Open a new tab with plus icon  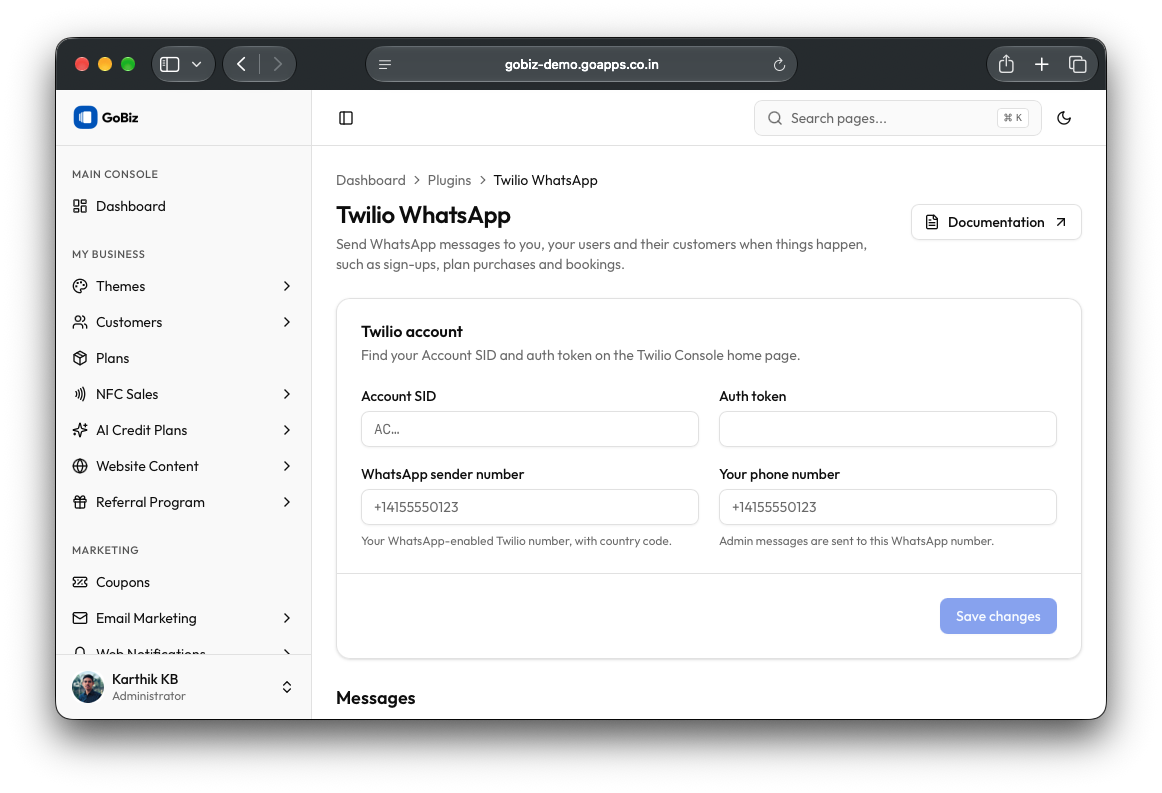pos(1042,64)
